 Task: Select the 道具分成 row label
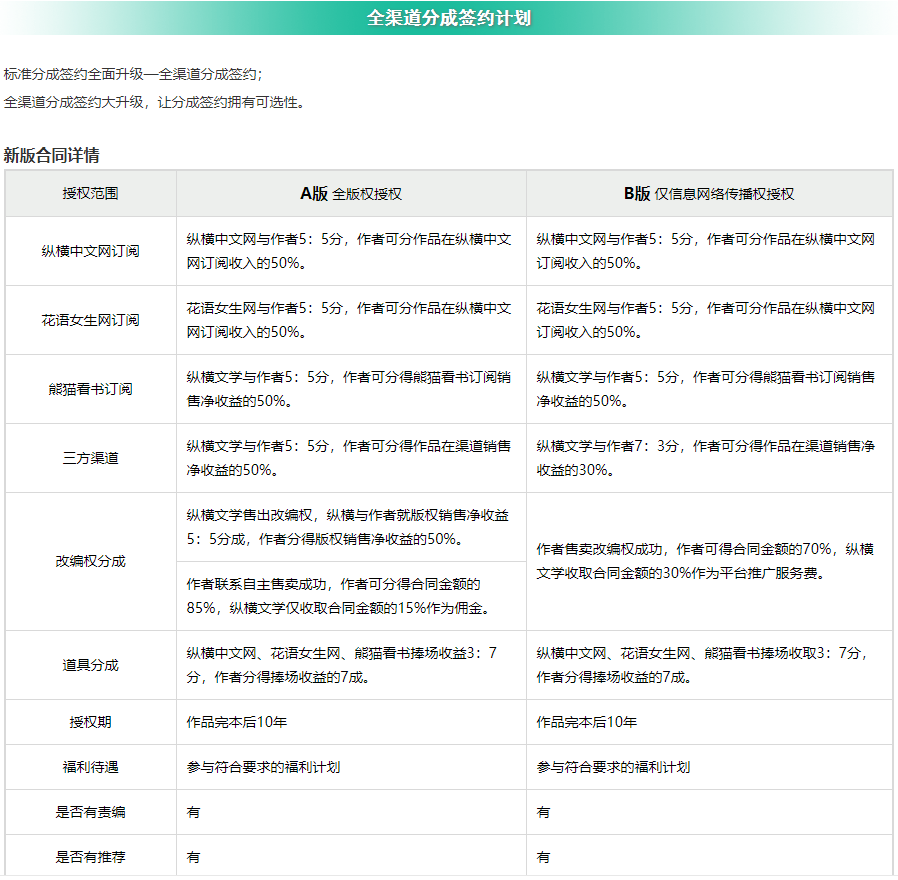(90, 665)
